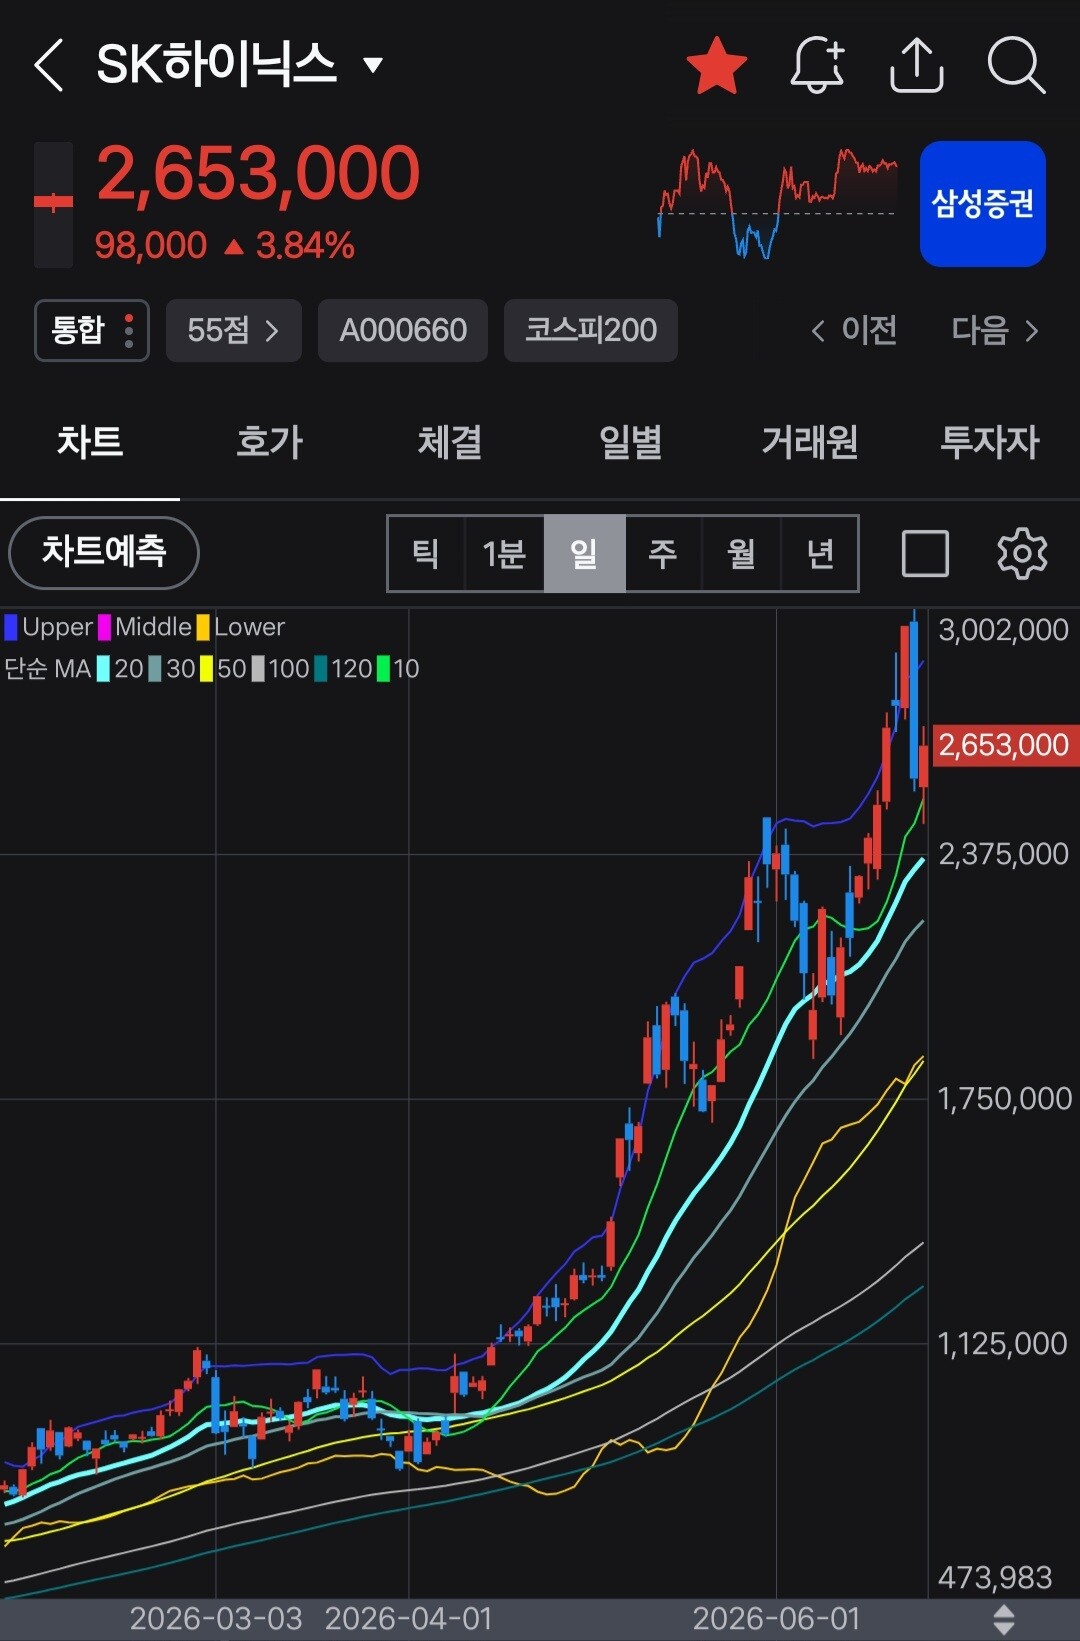Open chart settings gear icon
This screenshot has width=1080, height=1641.
pos(1022,553)
